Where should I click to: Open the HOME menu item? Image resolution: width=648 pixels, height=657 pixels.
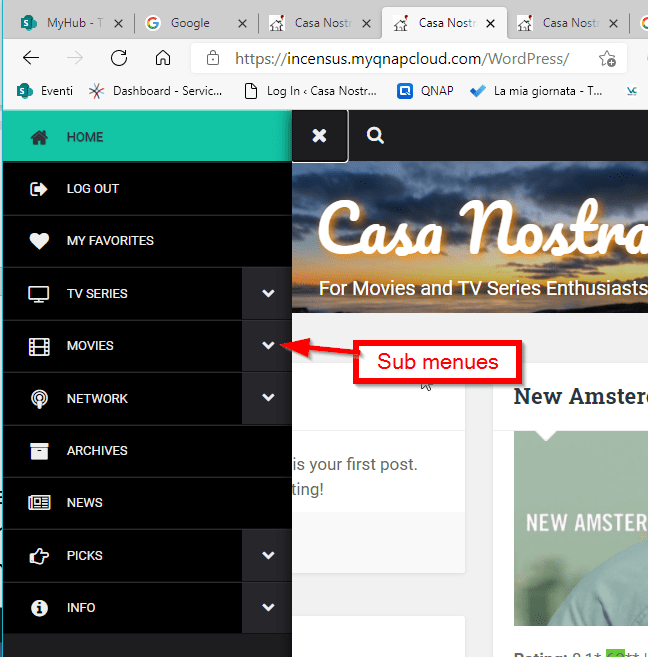[x=147, y=136]
